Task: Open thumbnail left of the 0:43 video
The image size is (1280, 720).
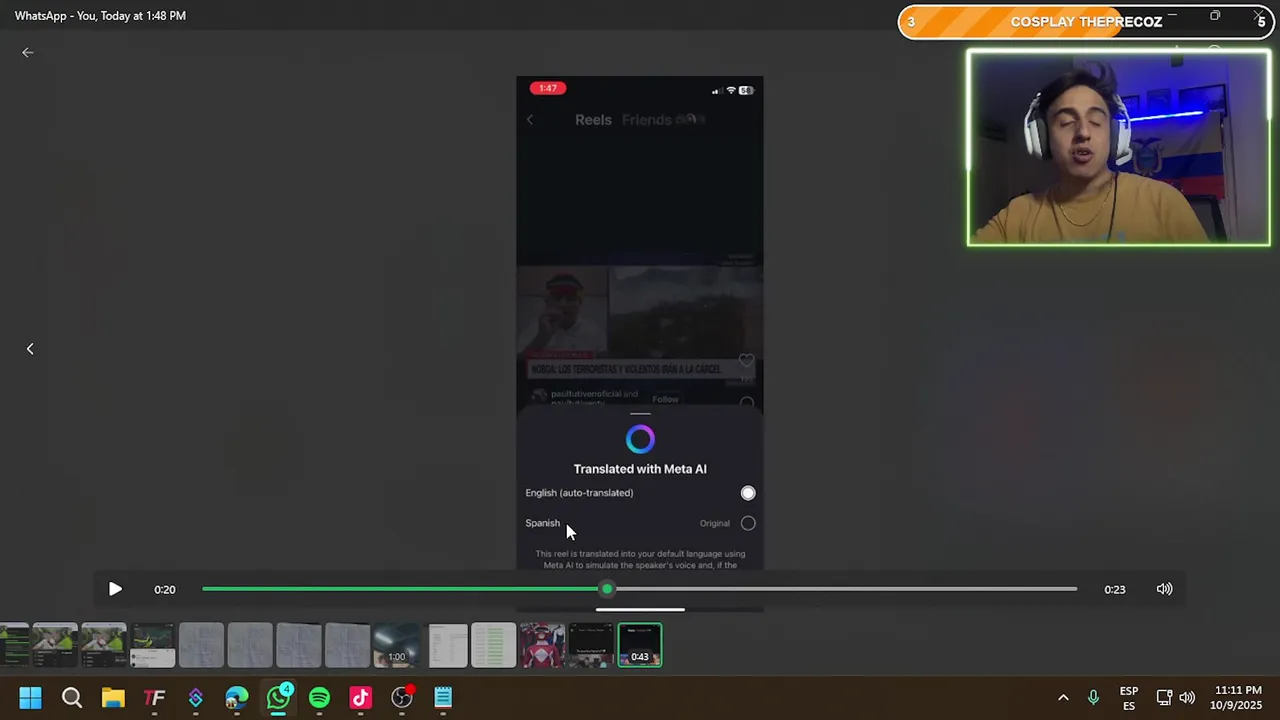Action: (591, 645)
